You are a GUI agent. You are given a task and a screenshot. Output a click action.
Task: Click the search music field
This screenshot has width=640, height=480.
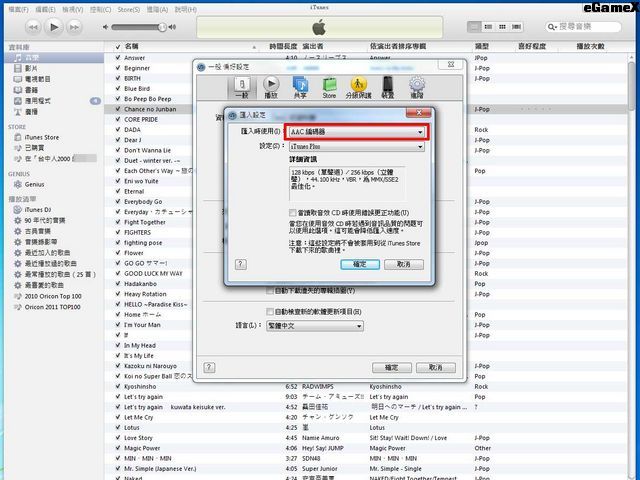tap(583, 27)
